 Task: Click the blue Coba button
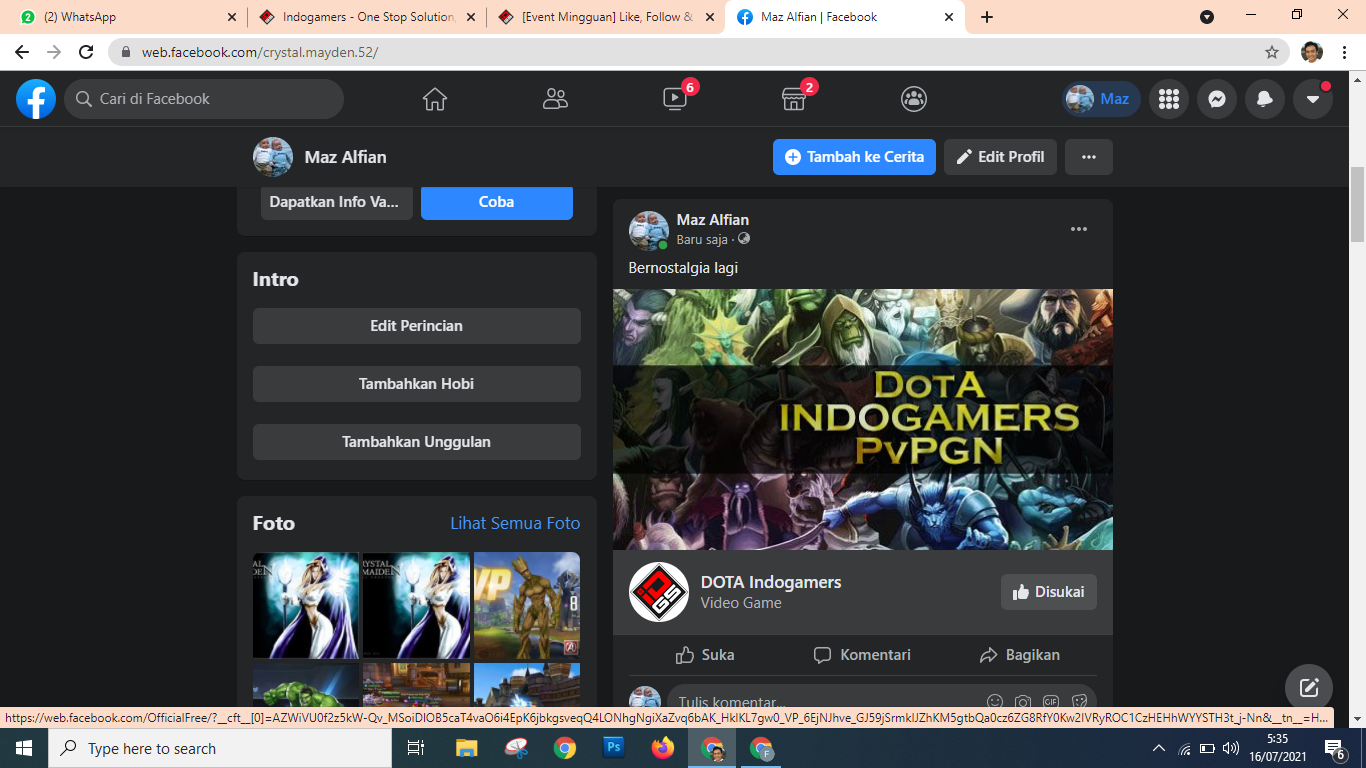click(497, 202)
